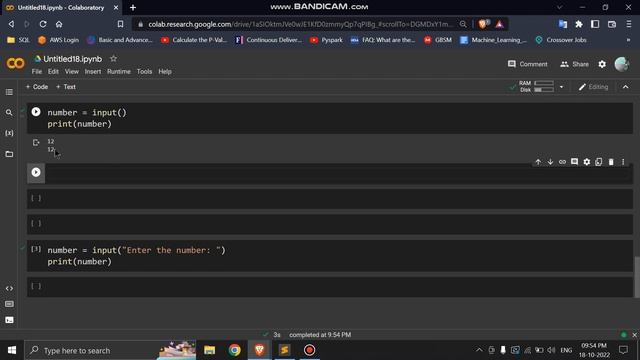Open new browser tab
Viewport: 640px width, 360px height.
coord(133,7)
